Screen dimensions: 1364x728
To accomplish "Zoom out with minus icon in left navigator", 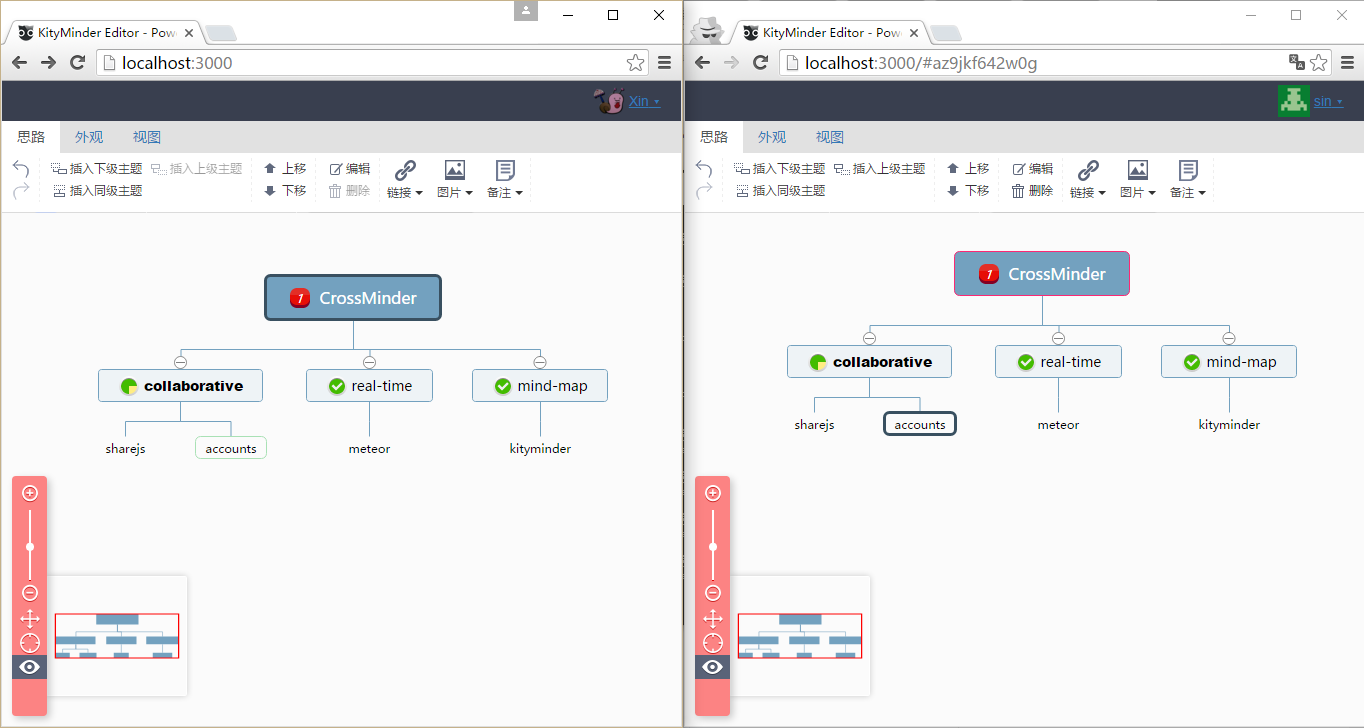I will [30, 593].
